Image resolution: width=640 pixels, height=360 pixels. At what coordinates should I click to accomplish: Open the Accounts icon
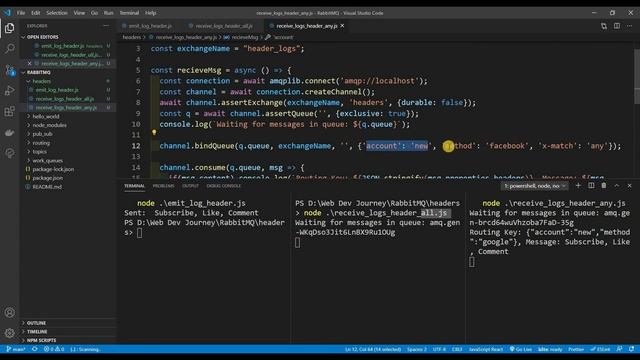(x=9, y=313)
